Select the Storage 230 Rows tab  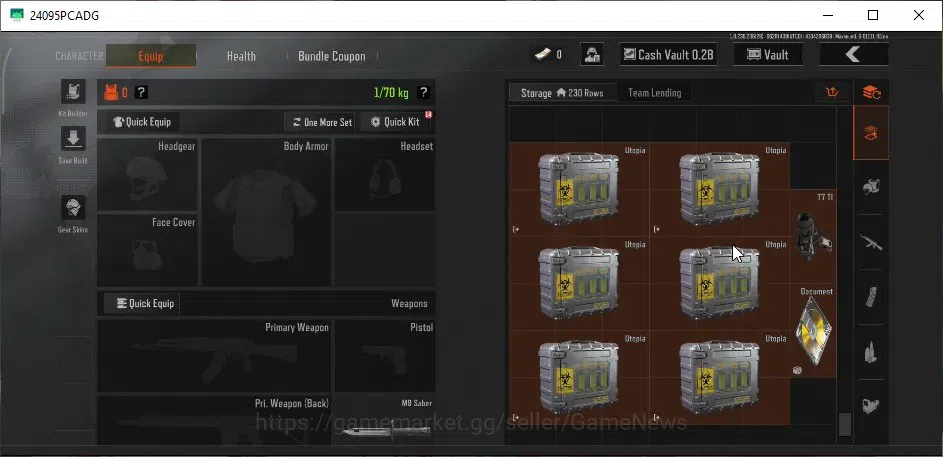(x=563, y=93)
